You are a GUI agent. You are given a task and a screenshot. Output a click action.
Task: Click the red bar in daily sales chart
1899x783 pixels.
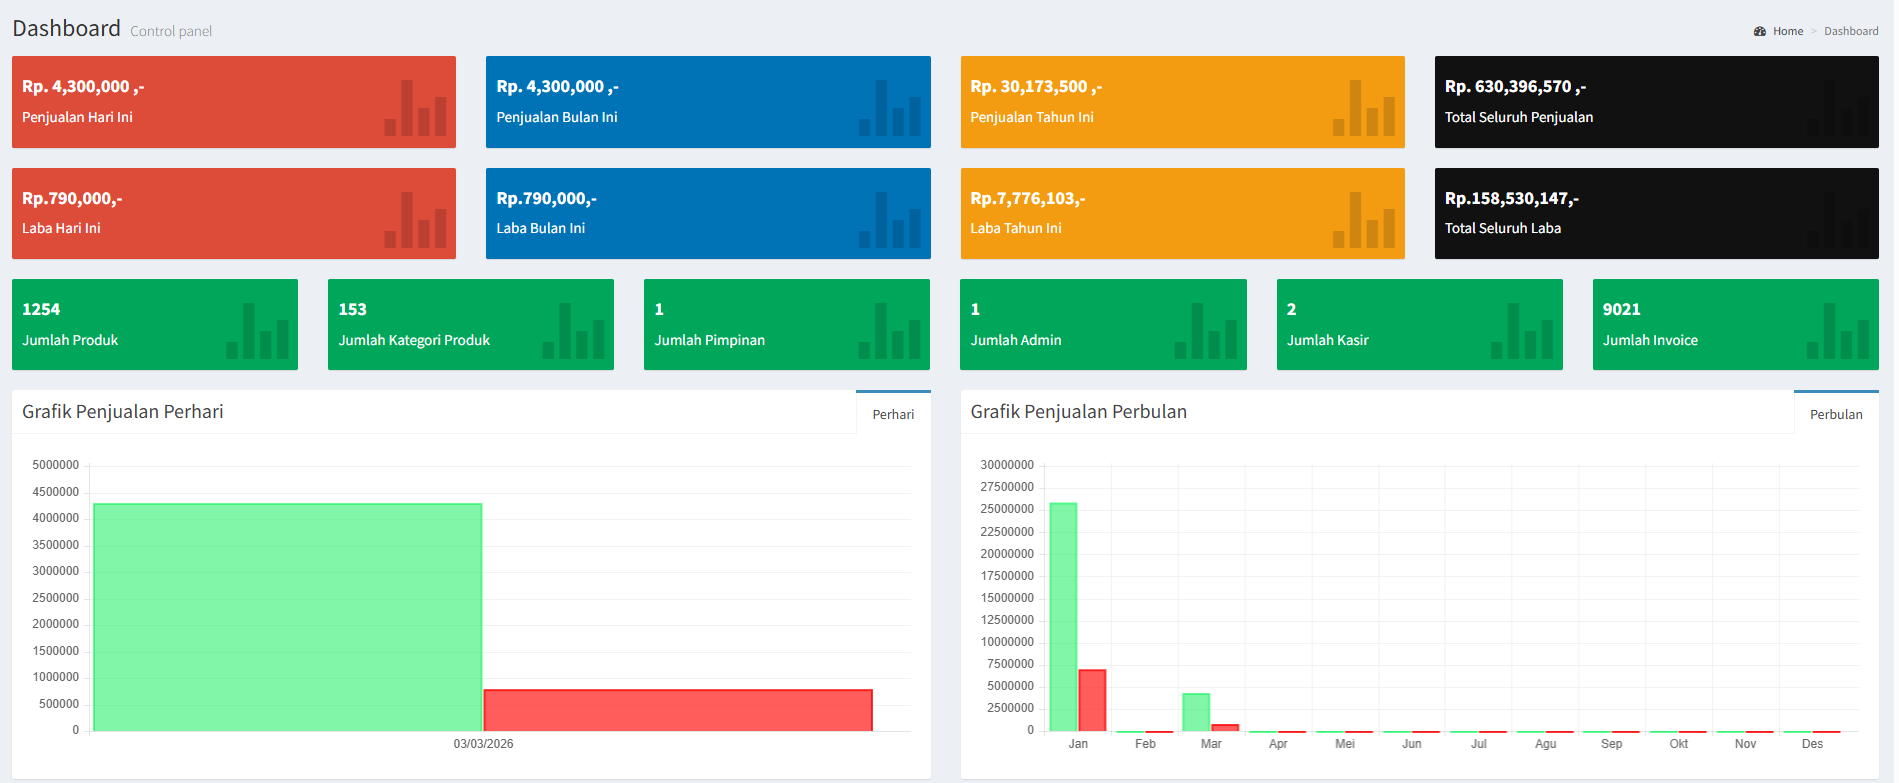(x=678, y=710)
